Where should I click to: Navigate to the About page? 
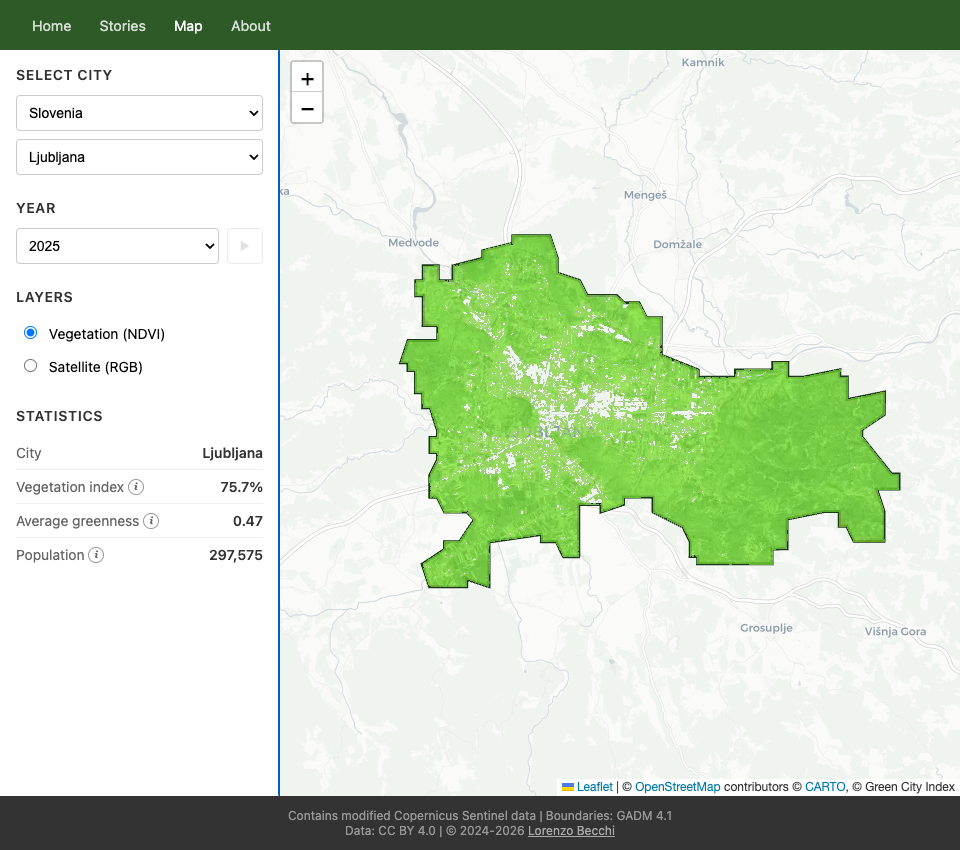250,26
